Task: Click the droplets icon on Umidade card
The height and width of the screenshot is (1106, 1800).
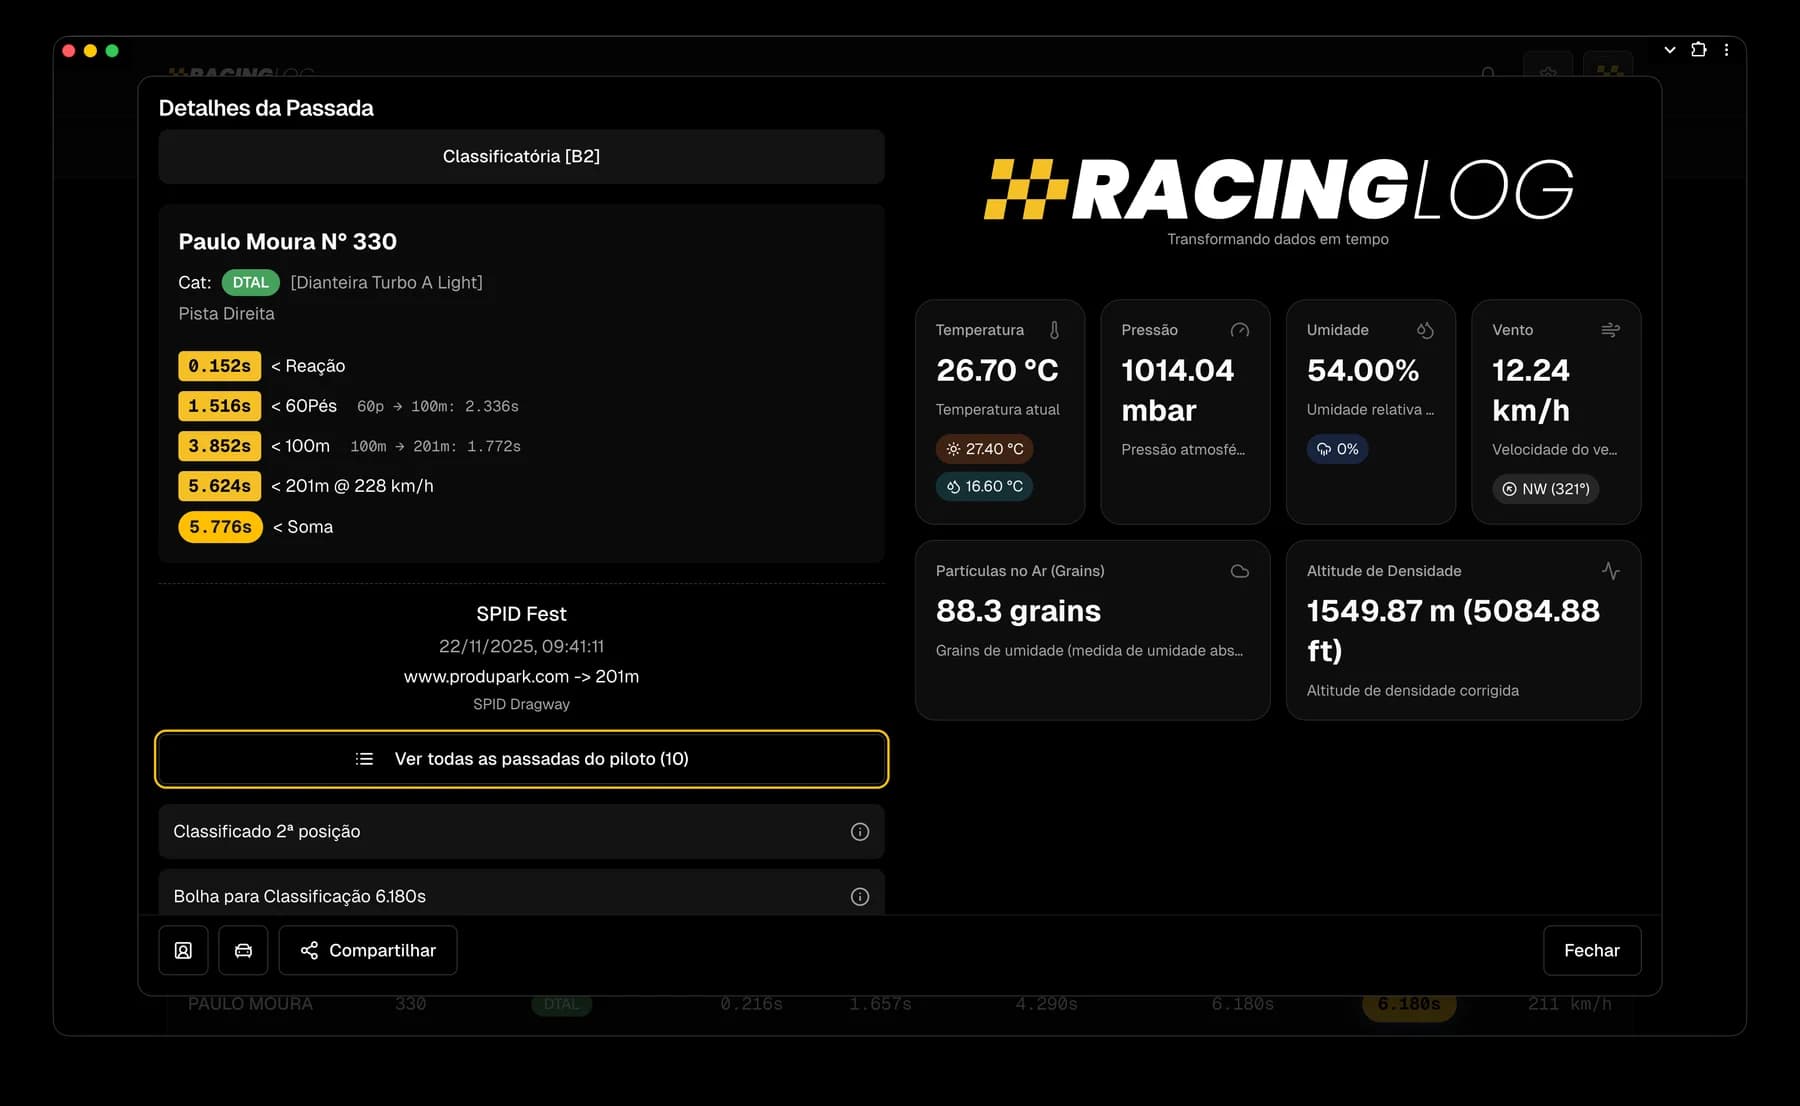Action: (1425, 330)
